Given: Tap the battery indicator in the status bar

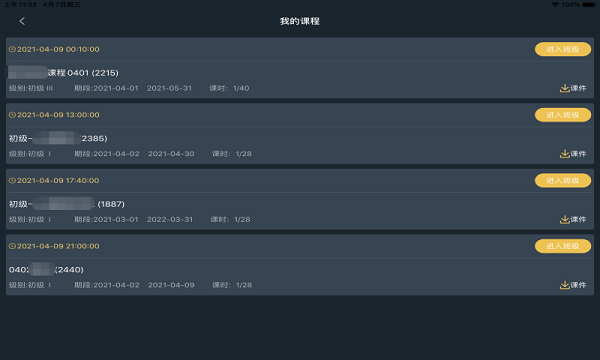Looking at the screenshot, I should click(589, 5).
